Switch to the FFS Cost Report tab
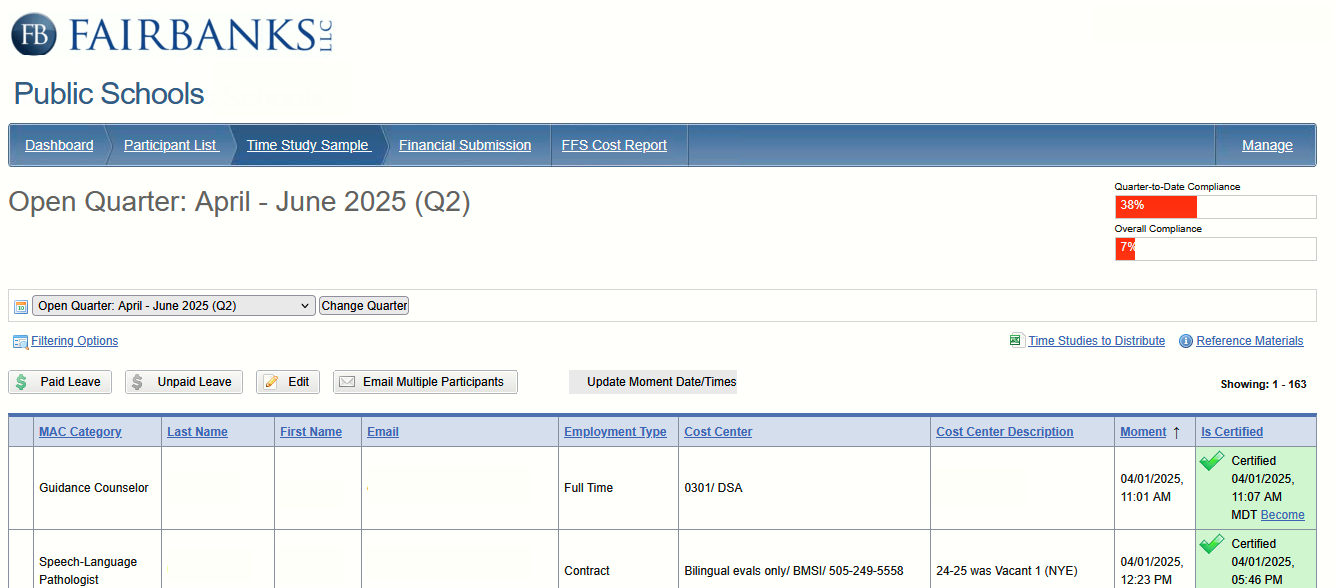This screenshot has width=1336, height=588. pyautogui.click(x=614, y=145)
